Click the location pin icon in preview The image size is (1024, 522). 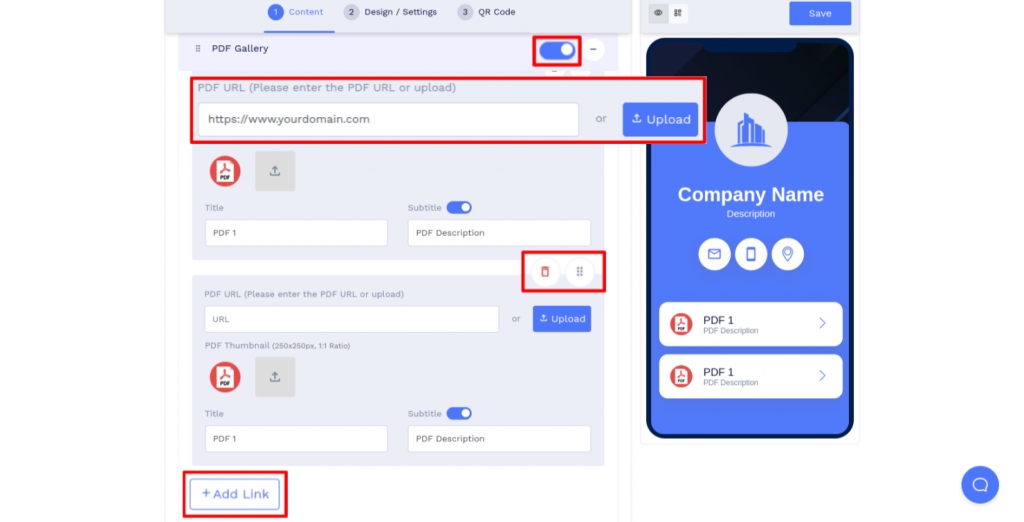788,254
